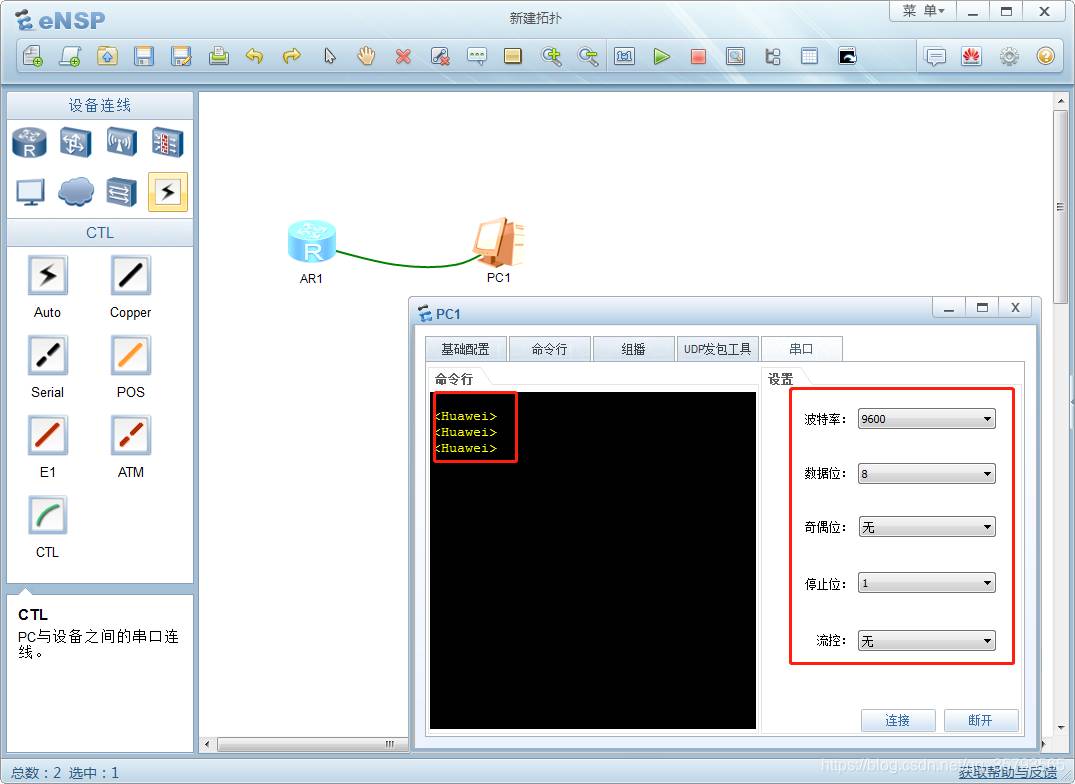Start devices with green play button
Viewport: 1075px width, 784px height.
tap(662, 56)
